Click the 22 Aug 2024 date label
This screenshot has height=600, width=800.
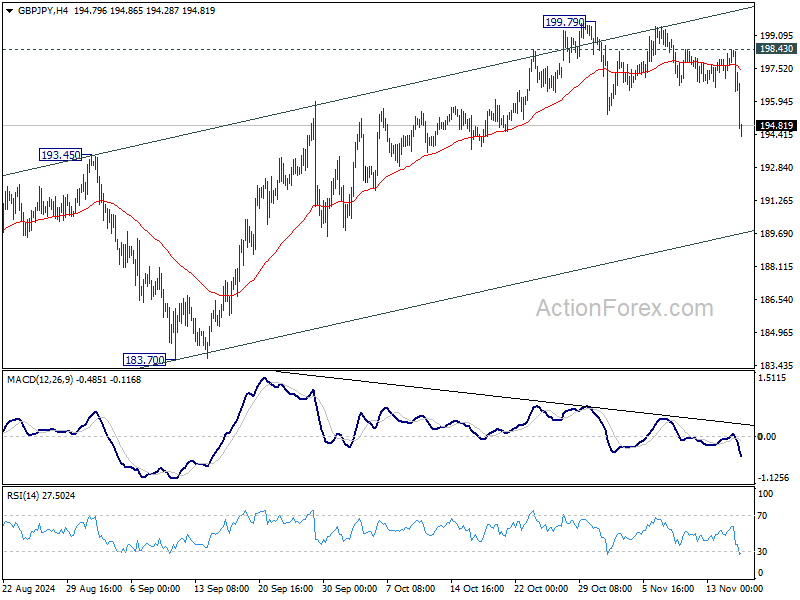click(29, 588)
